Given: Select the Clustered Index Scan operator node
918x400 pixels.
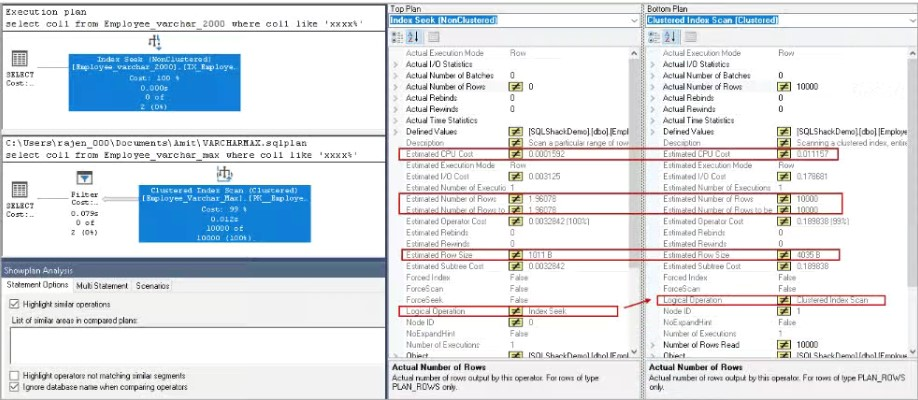Looking at the screenshot, I should [x=225, y=214].
